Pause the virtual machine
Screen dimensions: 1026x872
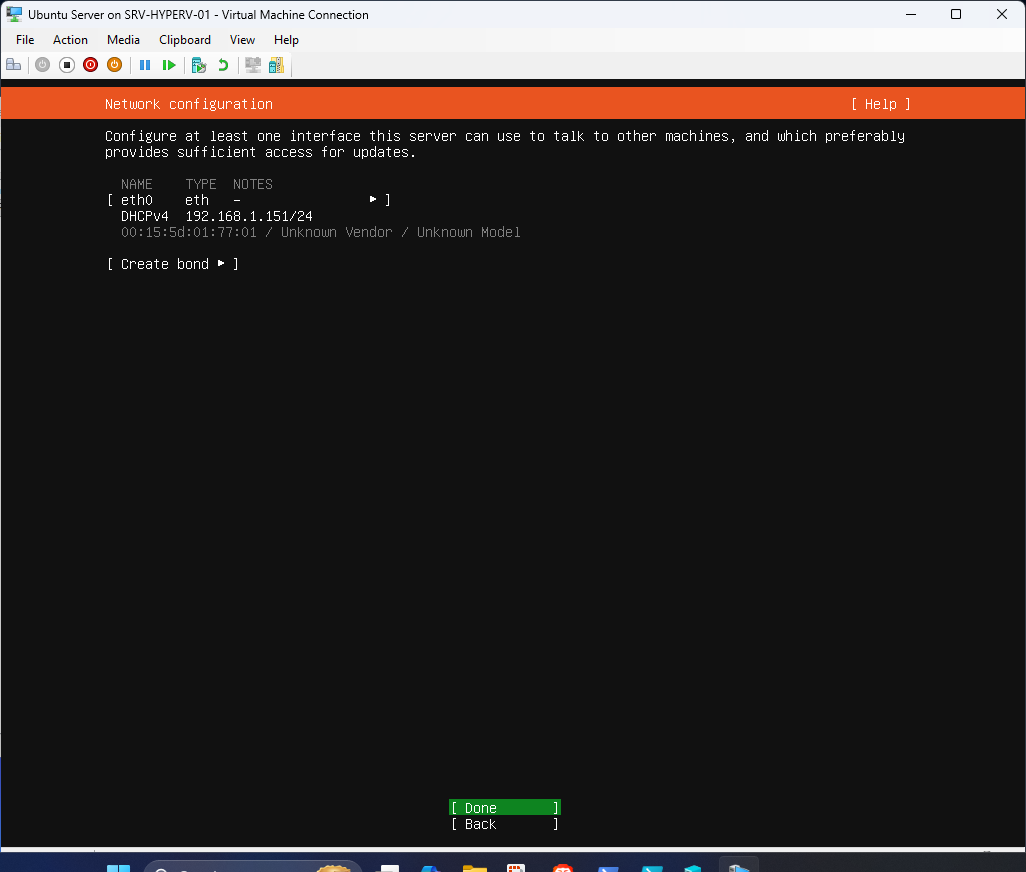(x=145, y=65)
